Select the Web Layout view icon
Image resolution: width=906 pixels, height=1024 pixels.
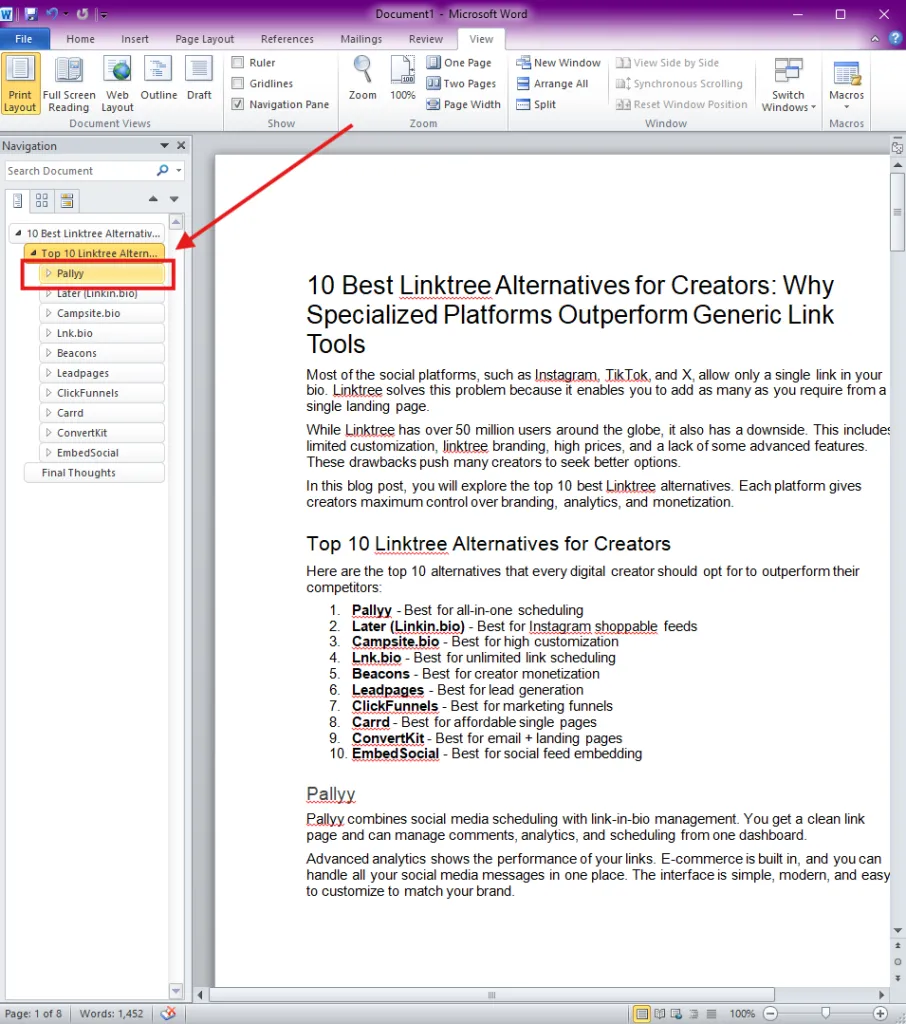(118, 84)
